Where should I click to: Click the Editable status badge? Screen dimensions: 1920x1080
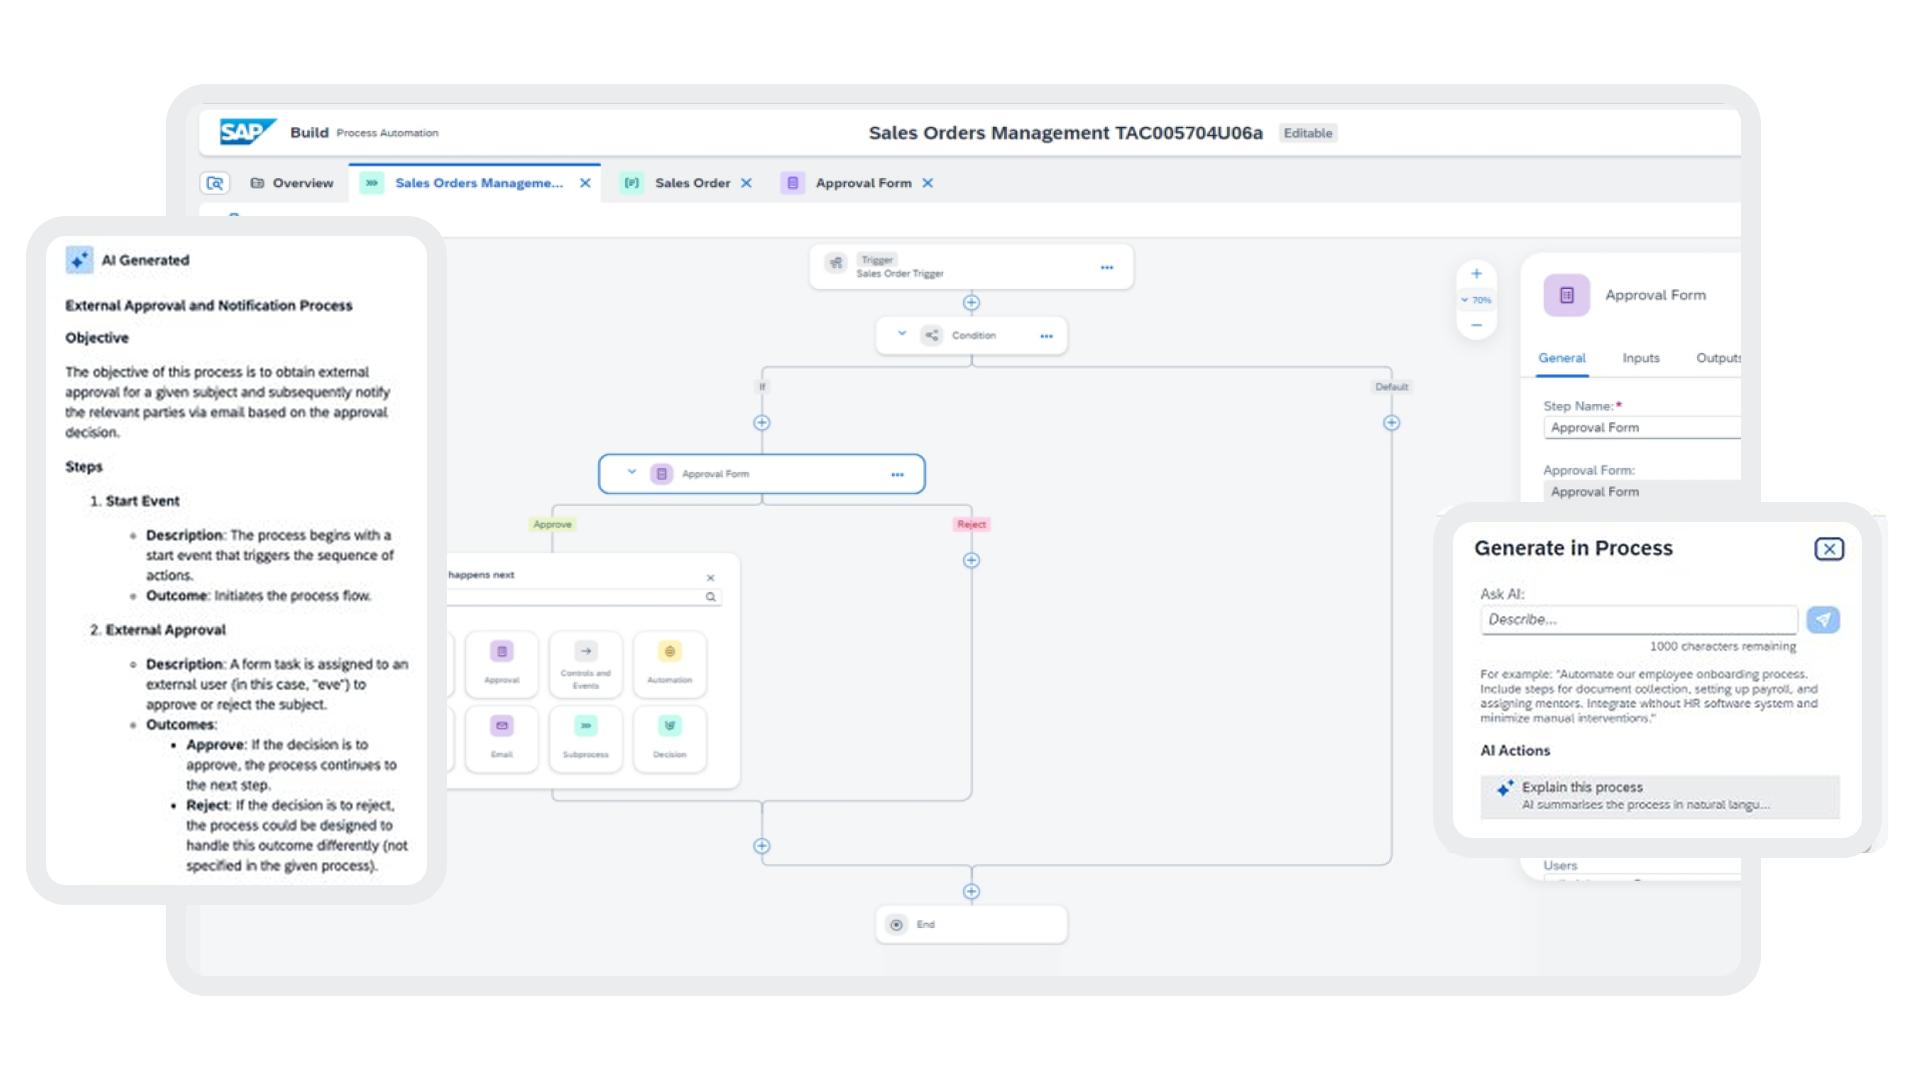[1308, 133]
